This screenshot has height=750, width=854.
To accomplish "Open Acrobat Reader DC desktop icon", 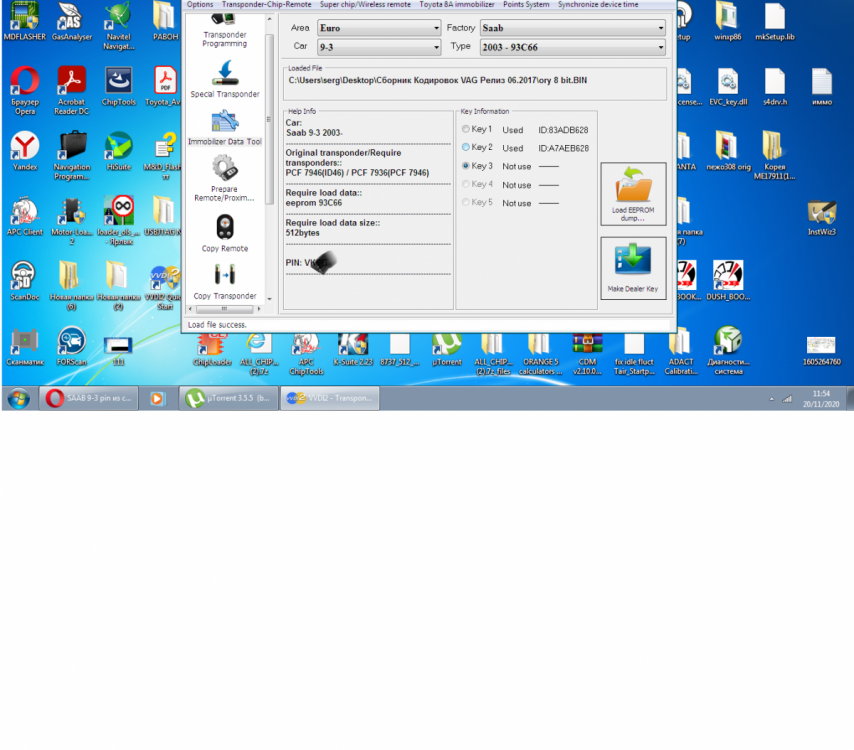I will (71, 90).
